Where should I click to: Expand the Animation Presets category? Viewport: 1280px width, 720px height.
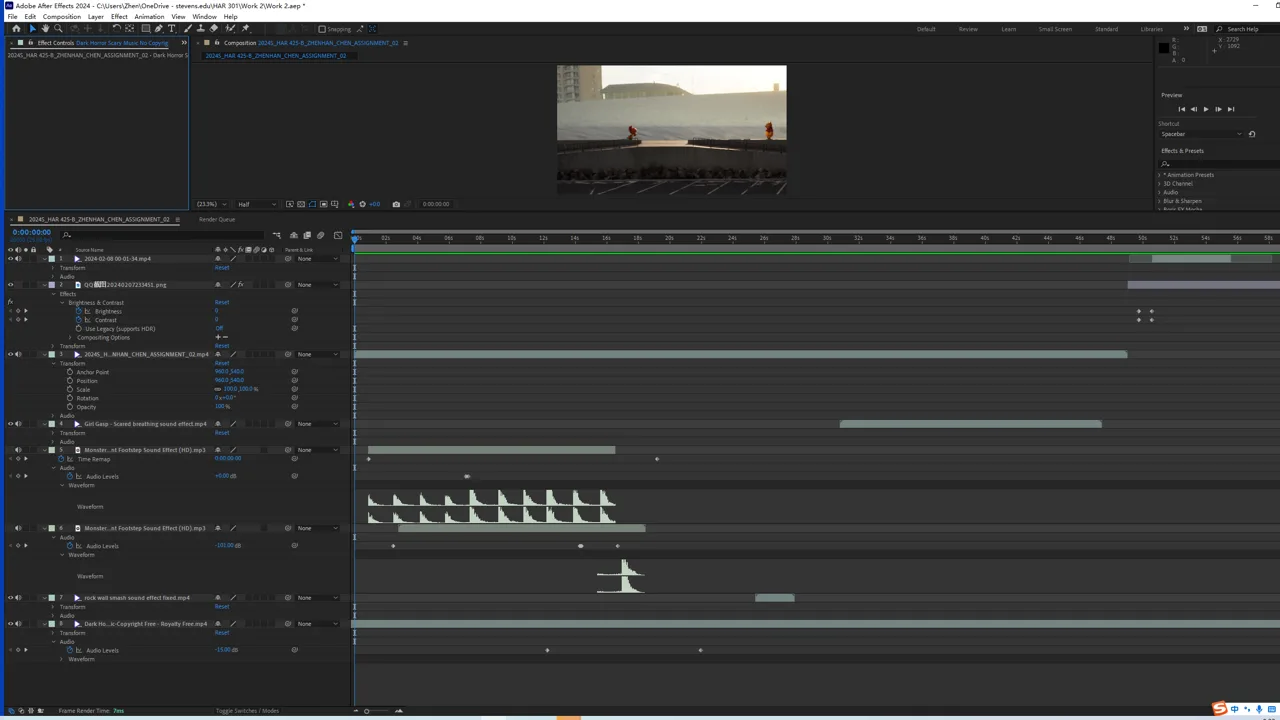[x=1160, y=175]
